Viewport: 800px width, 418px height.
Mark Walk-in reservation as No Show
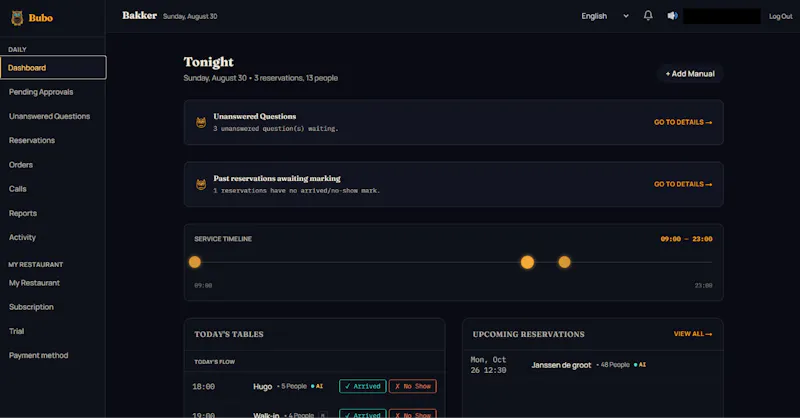(x=413, y=414)
